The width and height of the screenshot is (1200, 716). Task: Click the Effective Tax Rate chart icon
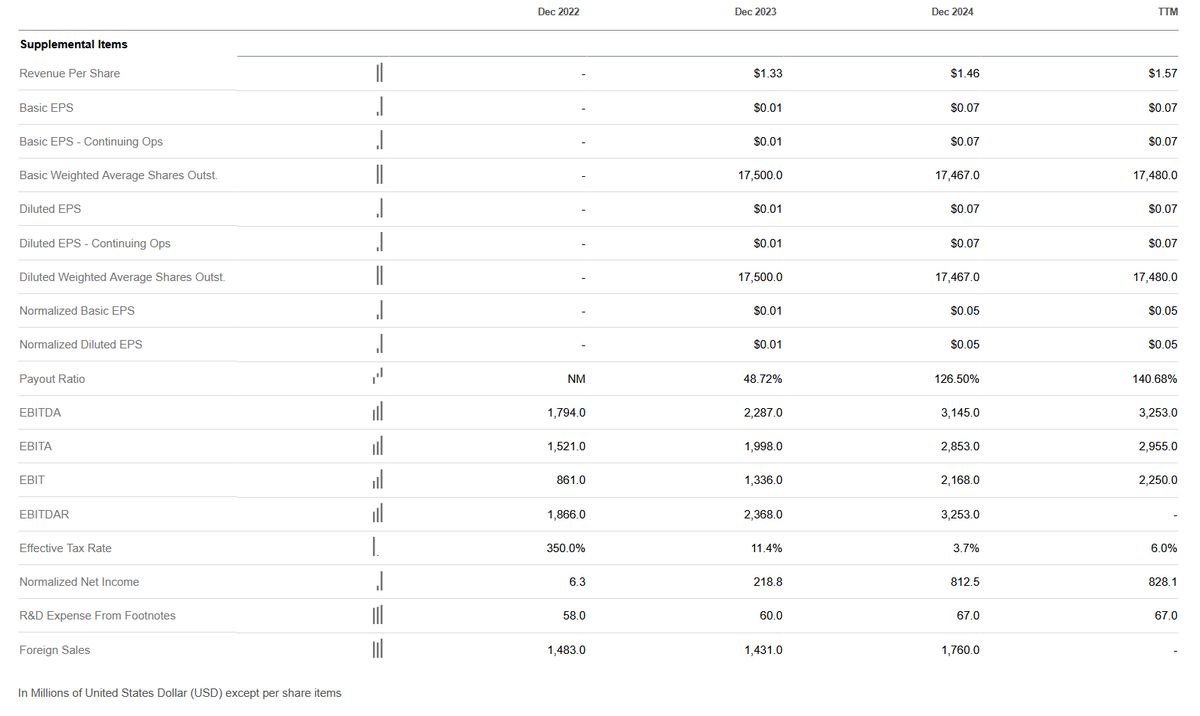376,548
